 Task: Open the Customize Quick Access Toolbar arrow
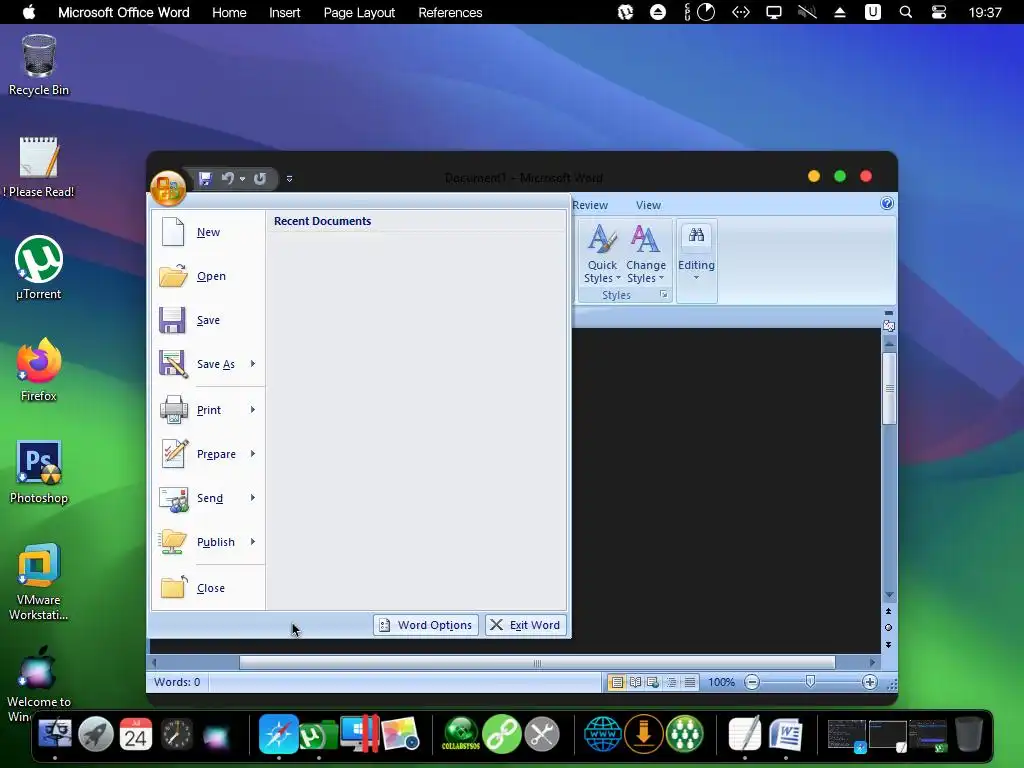pos(289,178)
